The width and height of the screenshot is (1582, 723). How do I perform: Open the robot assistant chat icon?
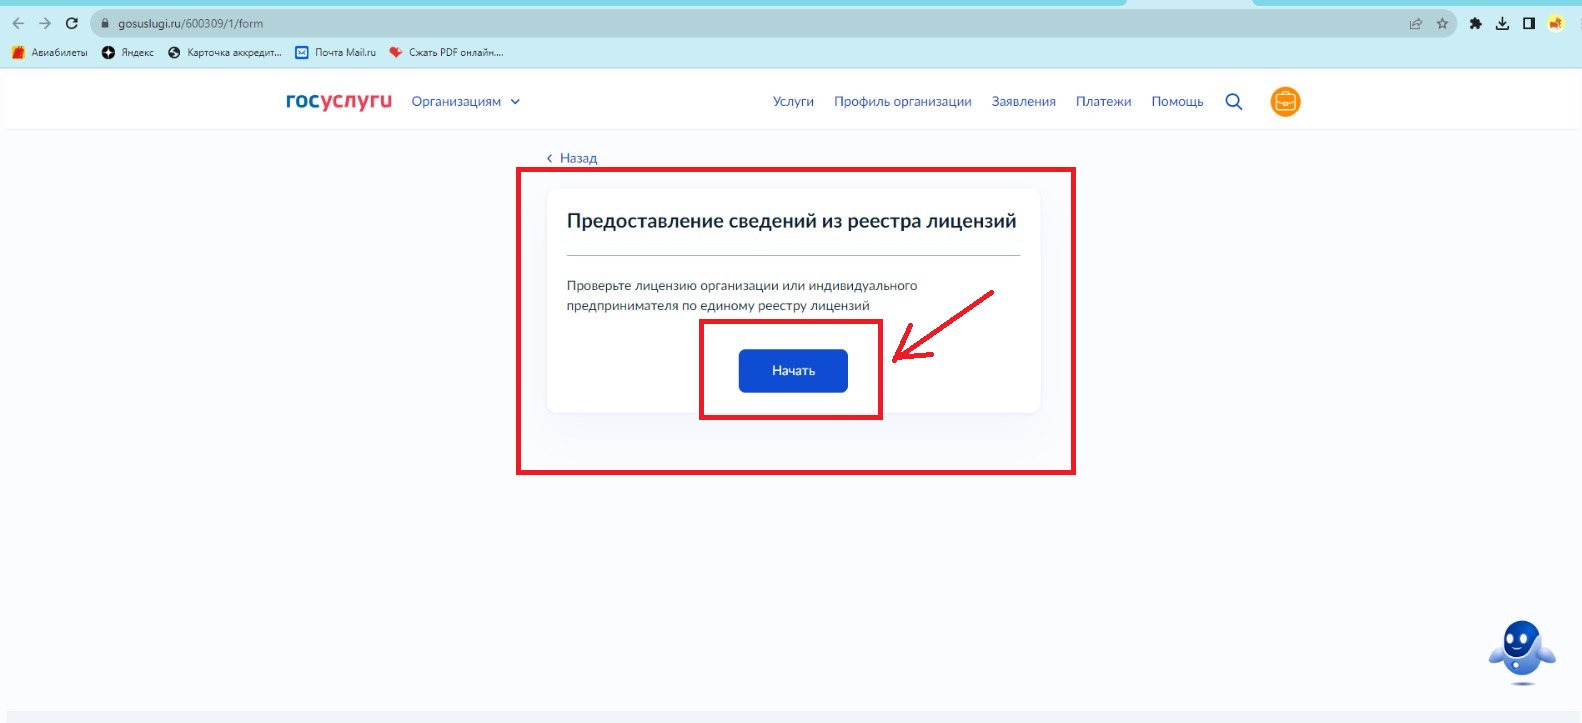point(1522,652)
